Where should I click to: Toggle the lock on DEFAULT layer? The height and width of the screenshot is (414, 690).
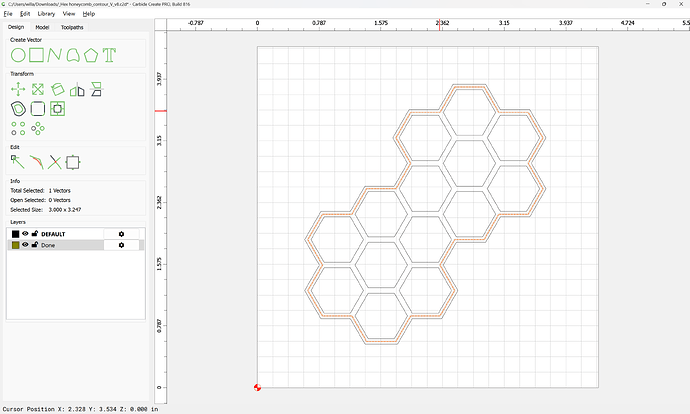point(35,234)
